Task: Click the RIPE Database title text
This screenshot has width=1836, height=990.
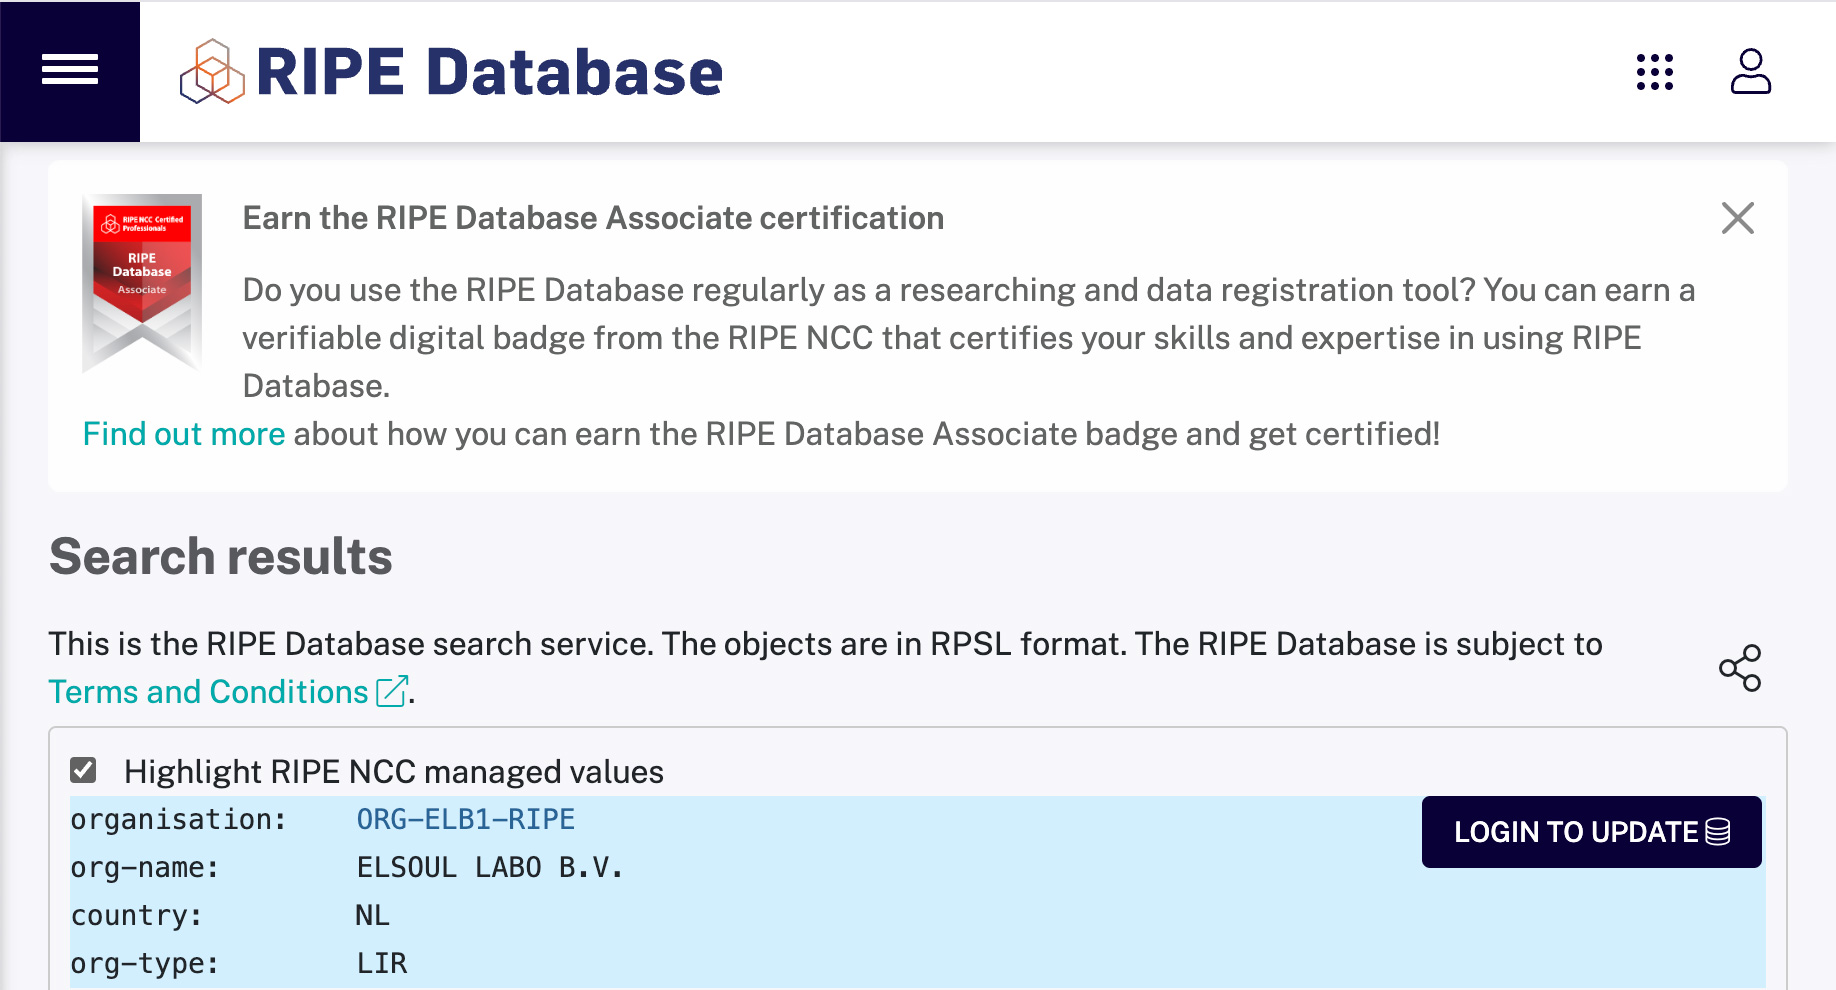Action: (489, 72)
